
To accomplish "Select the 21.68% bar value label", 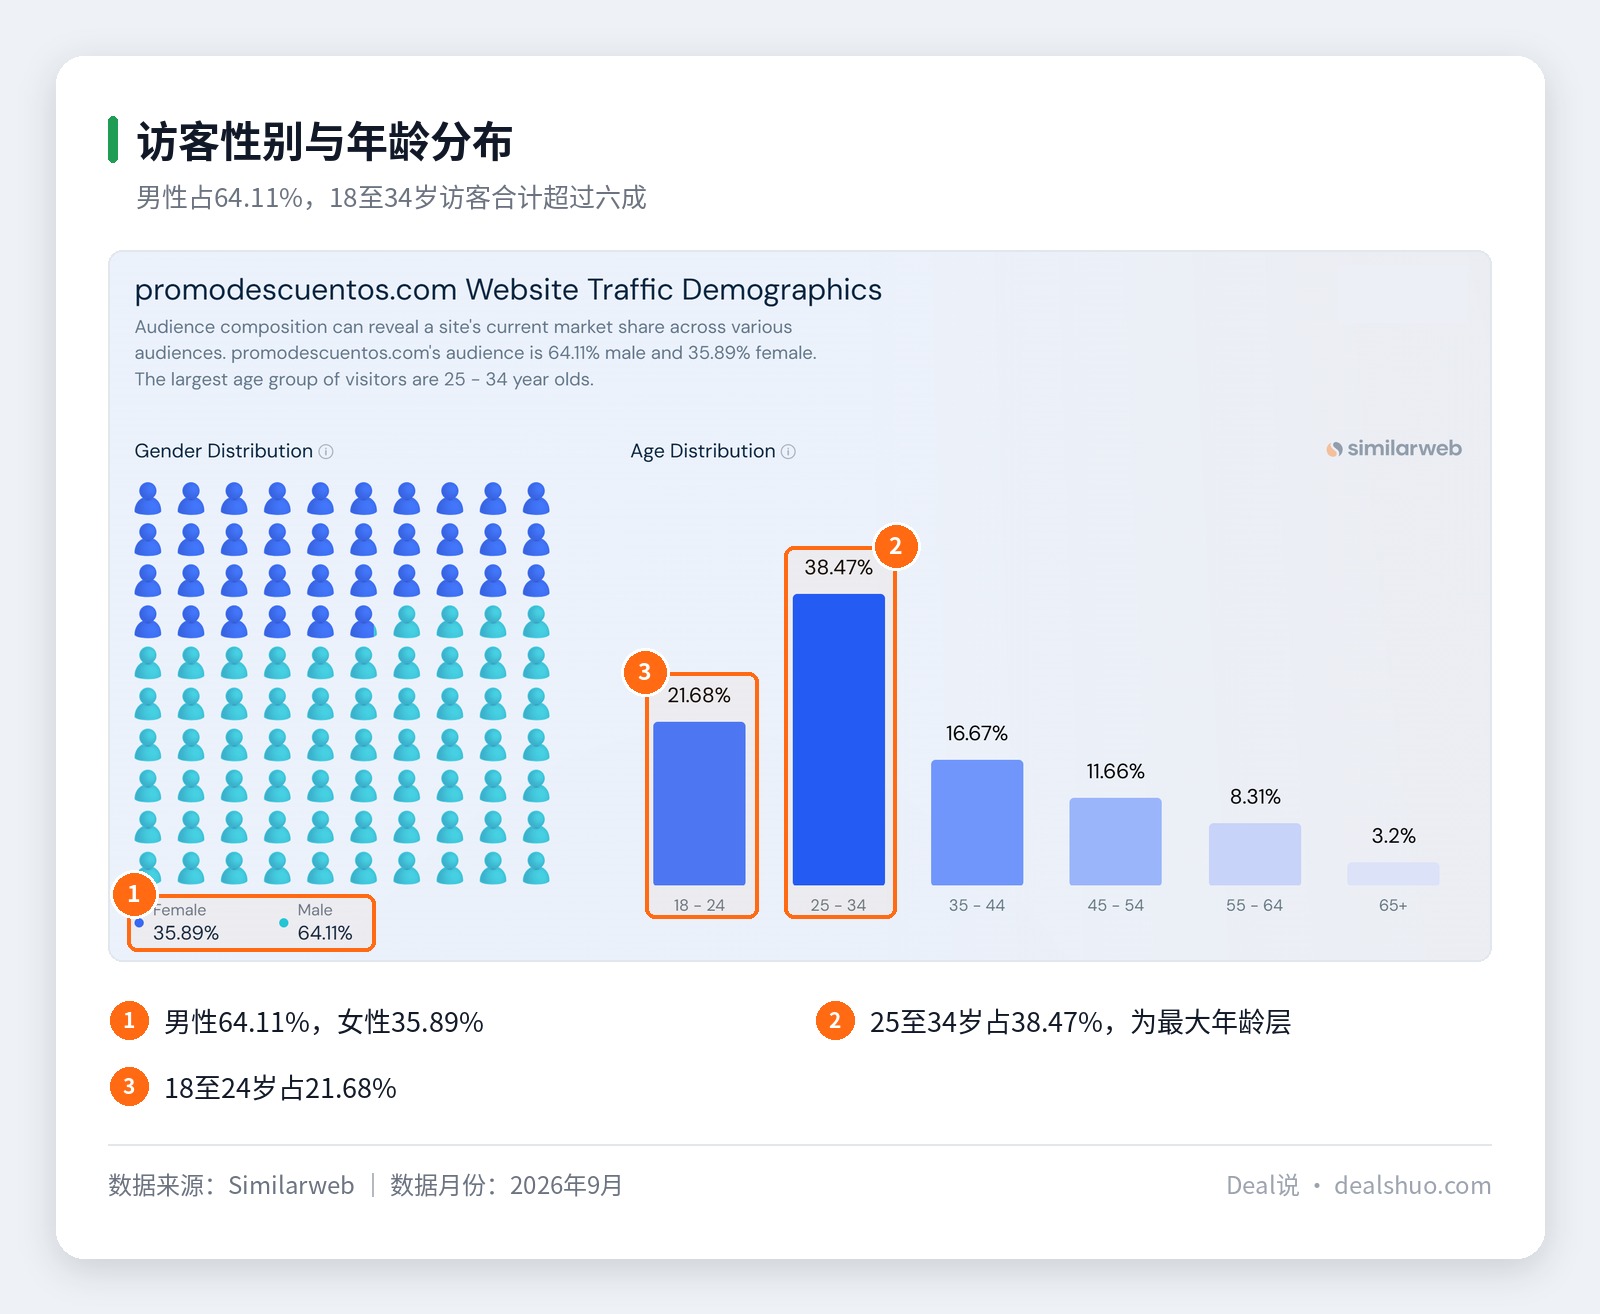I will point(699,695).
